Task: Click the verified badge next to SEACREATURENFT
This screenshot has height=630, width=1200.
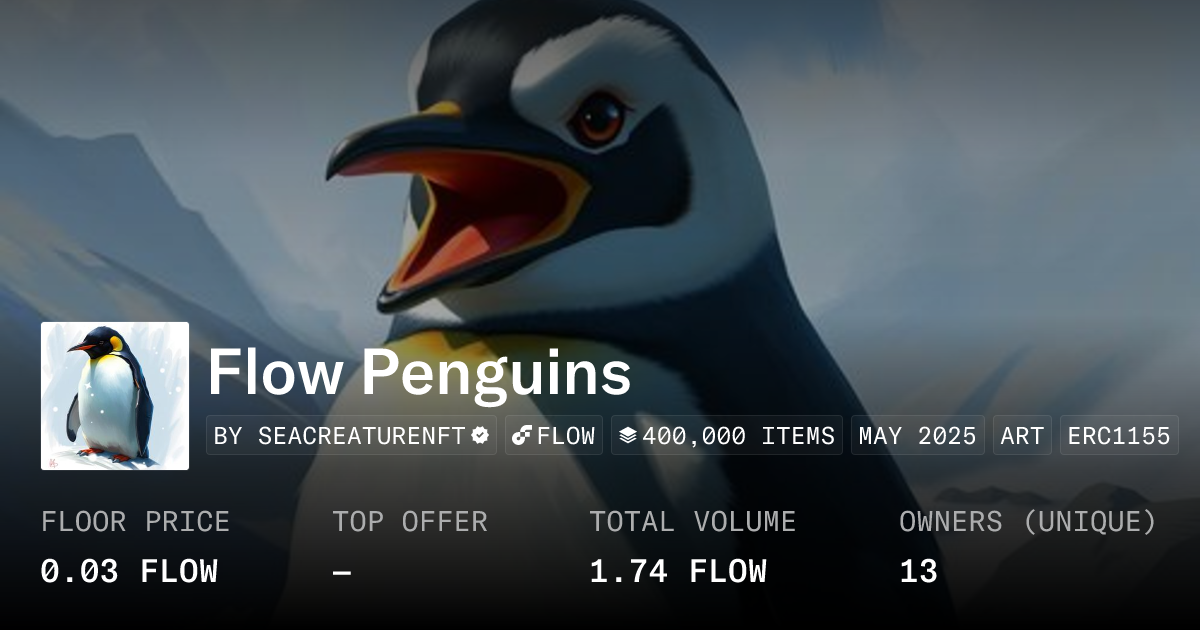Action: click(480, 436)
